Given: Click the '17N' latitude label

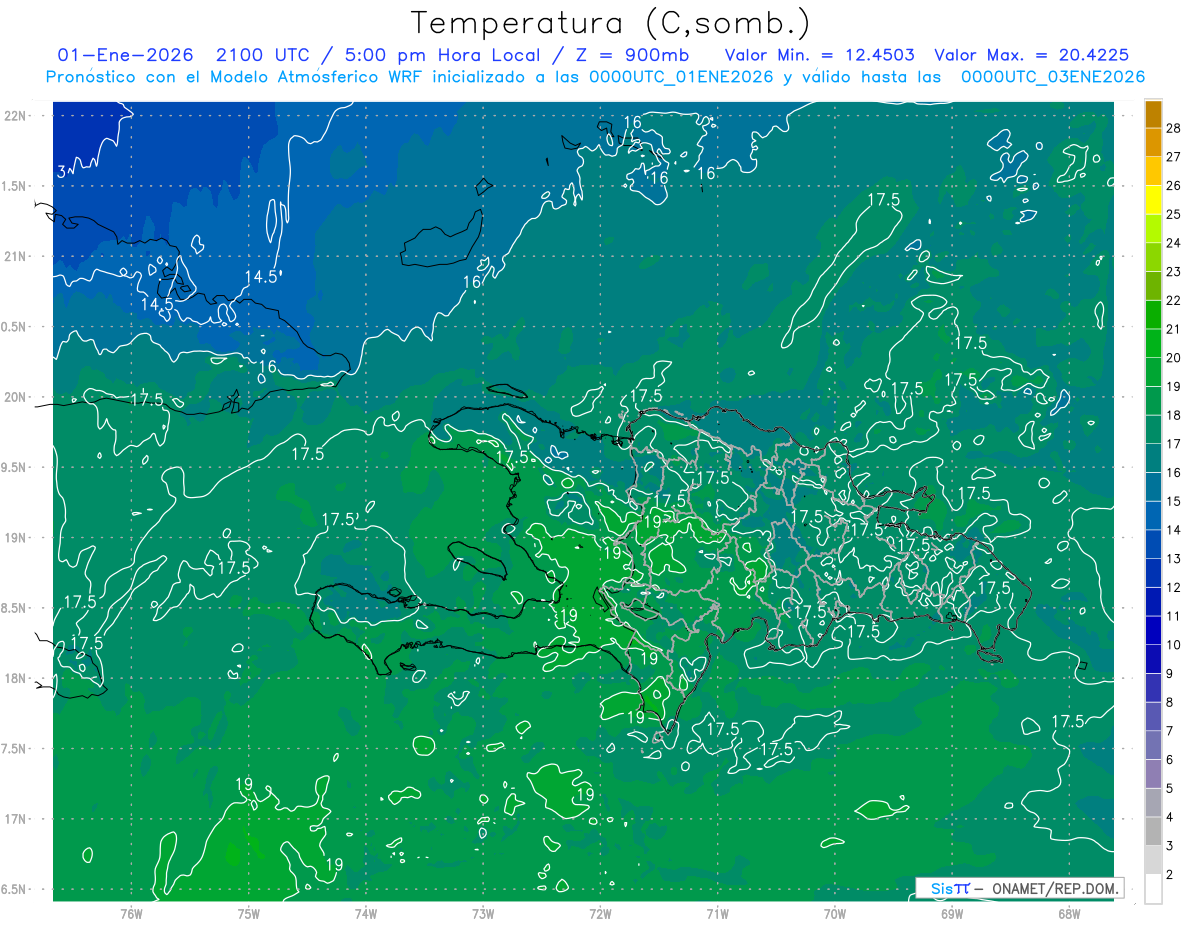Looking at the screenshot, I should tap(15, 819).
